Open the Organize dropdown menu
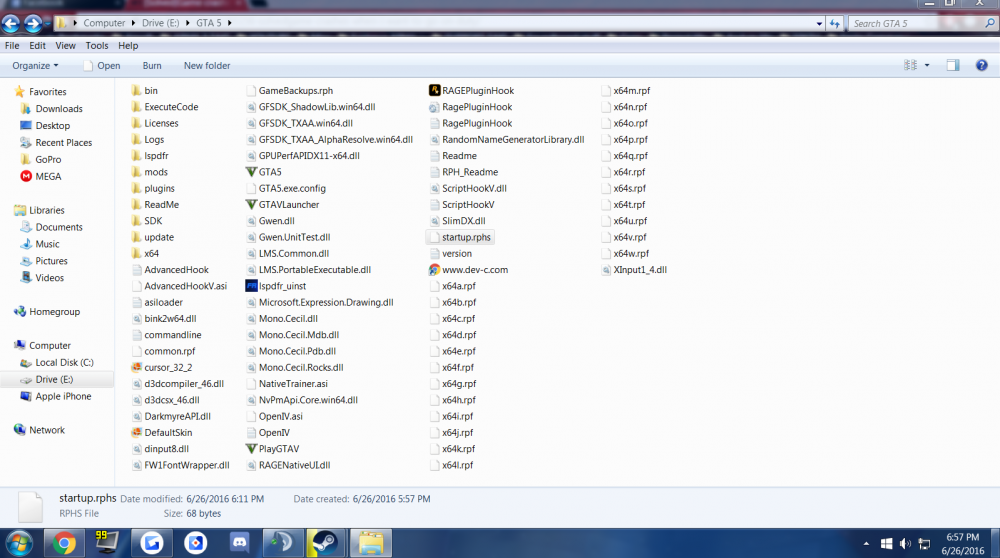 pyautogui.click(x=35, y=66)
